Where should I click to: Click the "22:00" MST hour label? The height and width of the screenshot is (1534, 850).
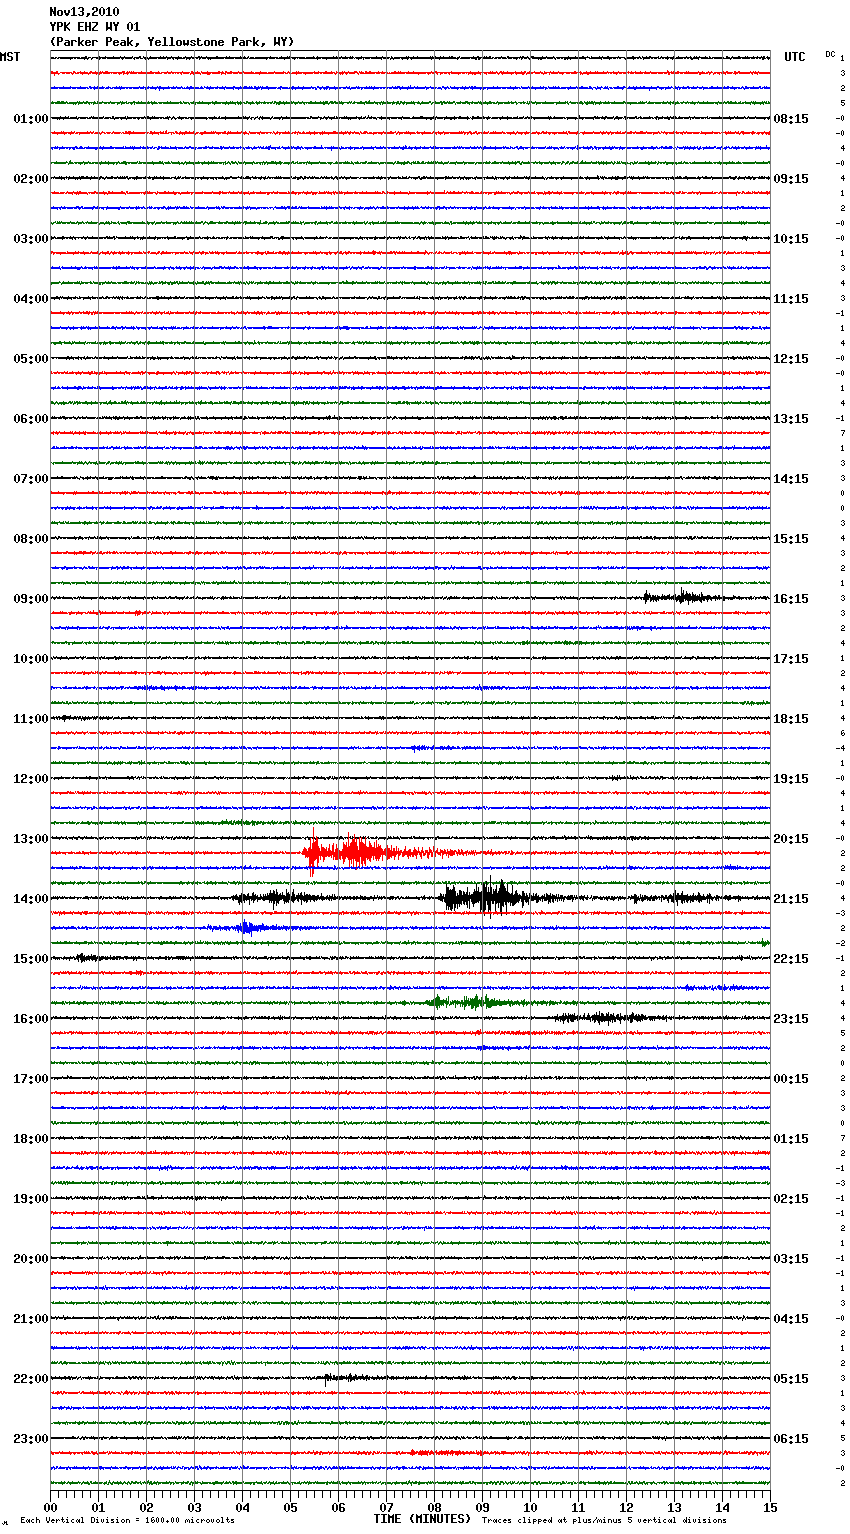(31, 1379)
